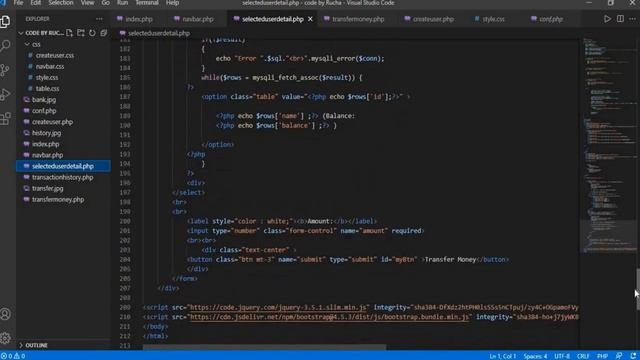Open the Explorer view icon
This screenshot has width=640, height=360.
(5, 21)
